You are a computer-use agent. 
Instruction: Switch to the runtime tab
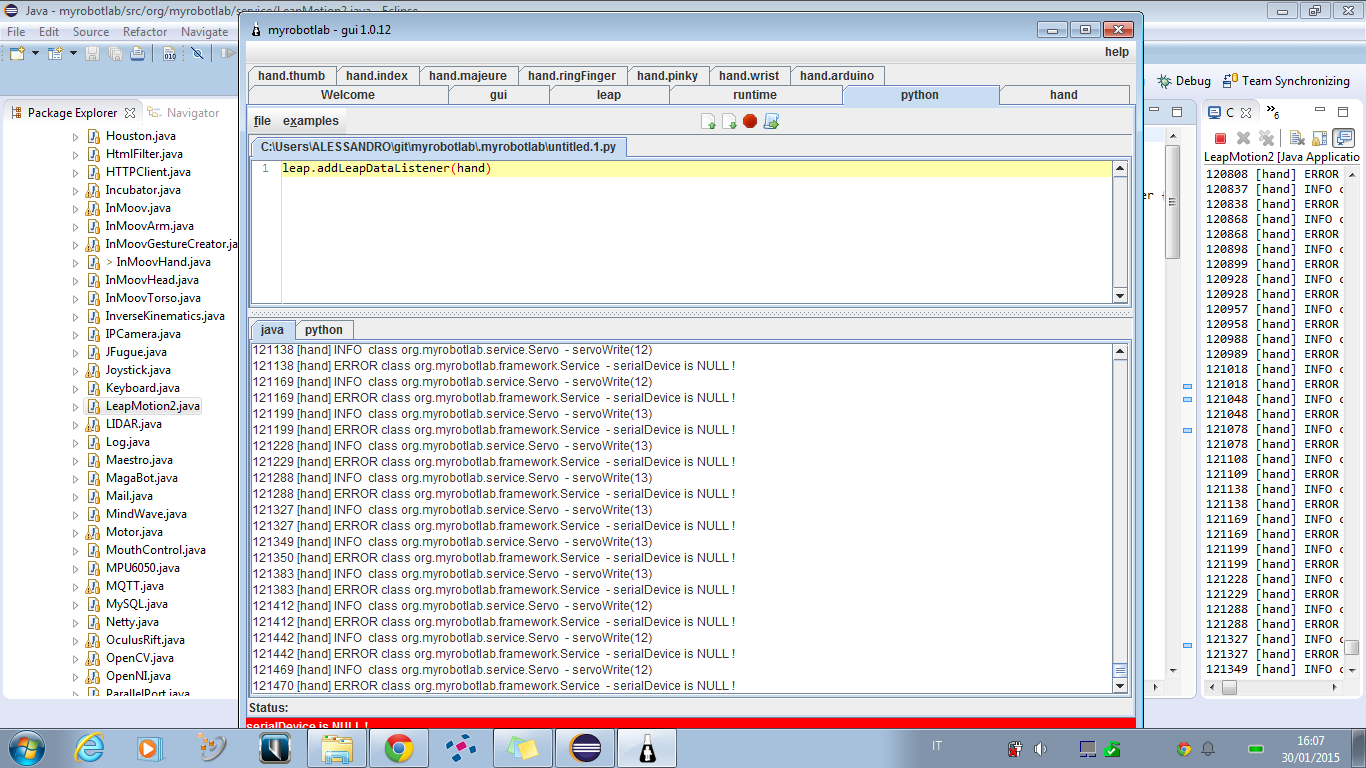[755, 95]
